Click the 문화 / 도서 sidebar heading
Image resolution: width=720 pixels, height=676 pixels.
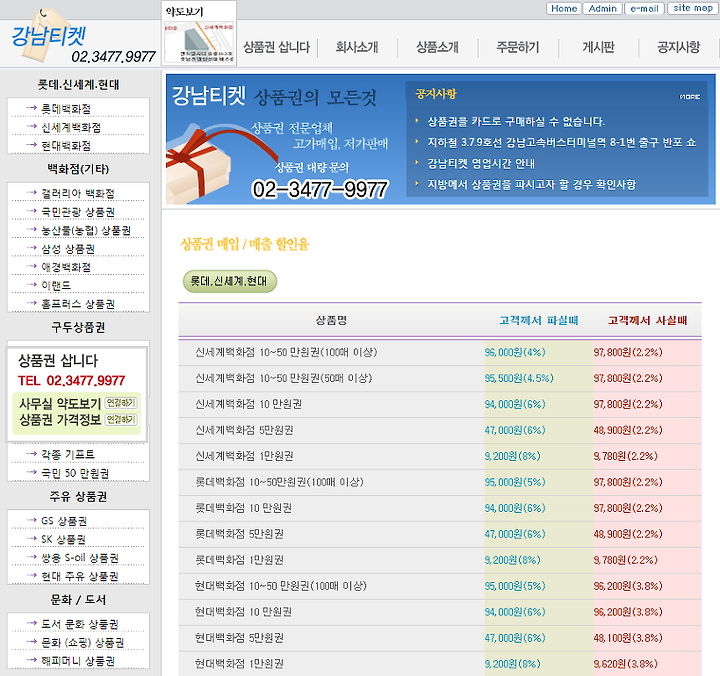tap(78, 600)
